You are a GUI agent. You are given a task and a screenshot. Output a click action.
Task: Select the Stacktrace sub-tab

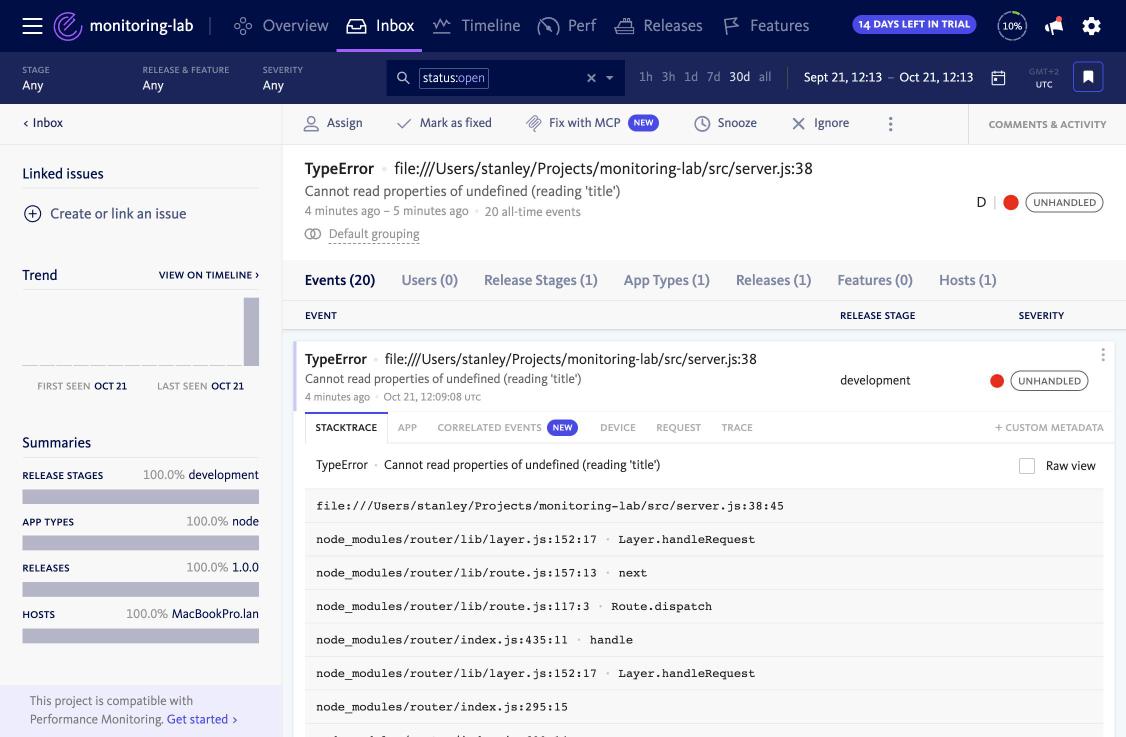[346, 427]
